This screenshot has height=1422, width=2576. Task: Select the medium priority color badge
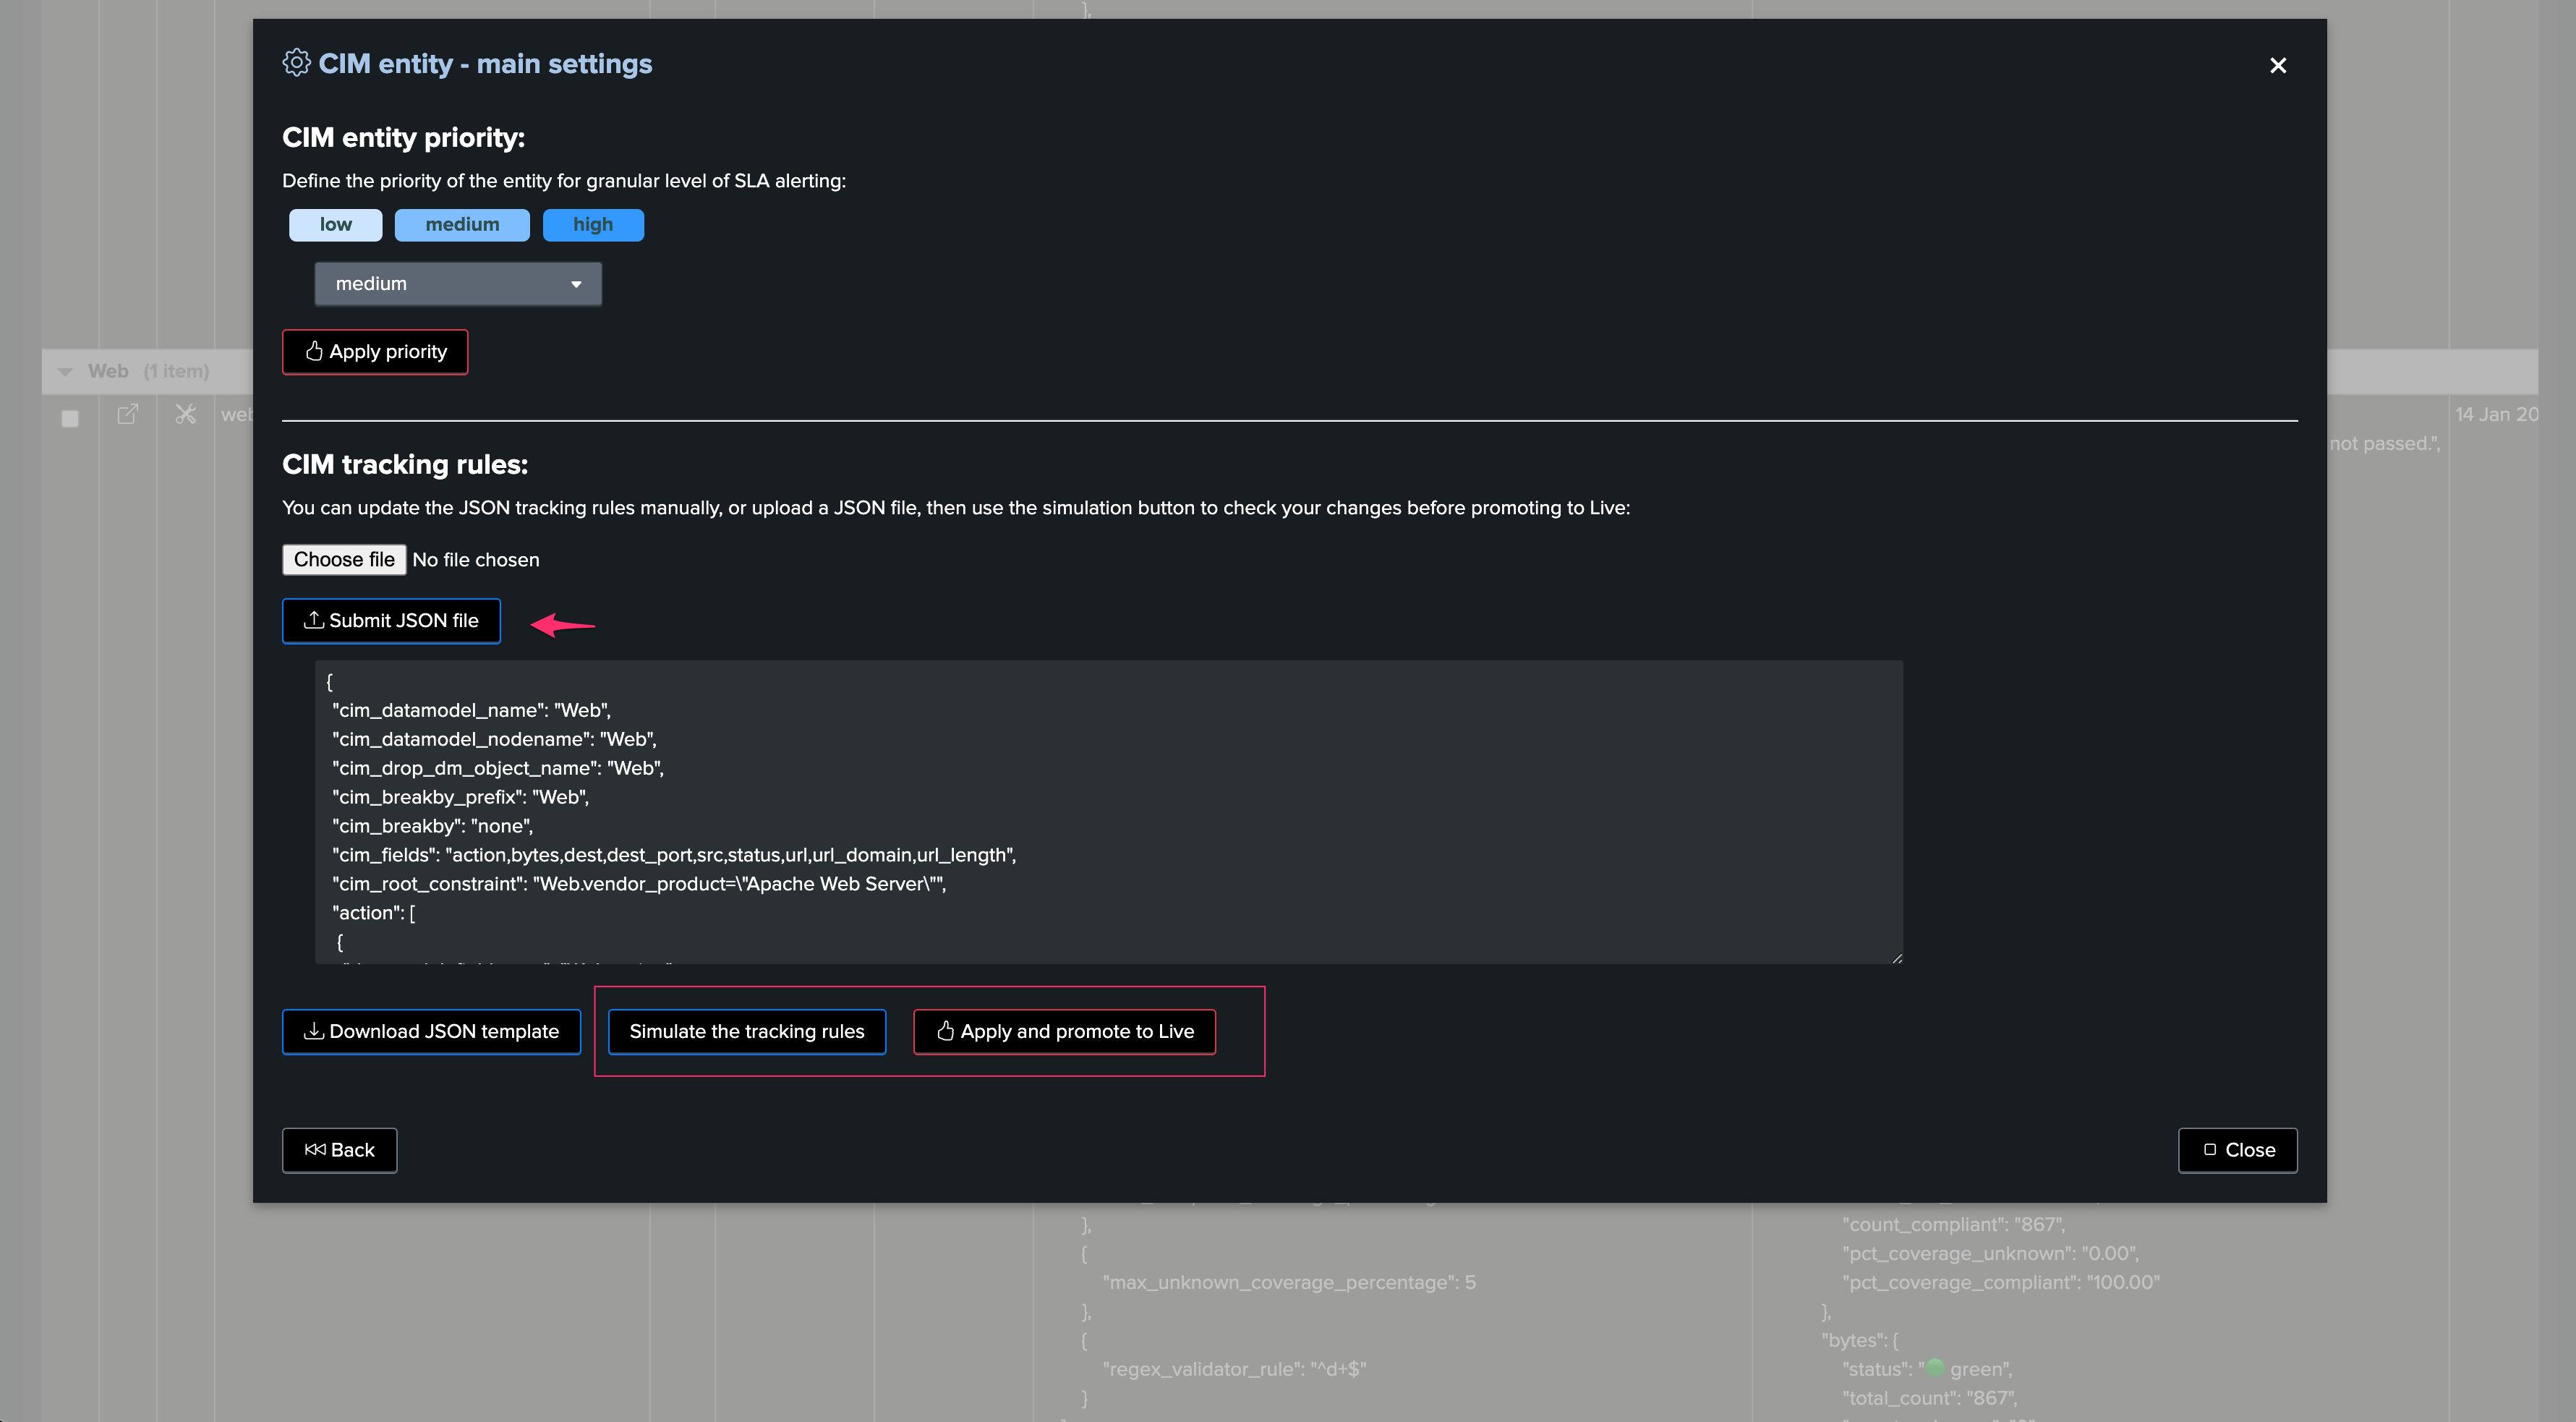tap(462, 225)
